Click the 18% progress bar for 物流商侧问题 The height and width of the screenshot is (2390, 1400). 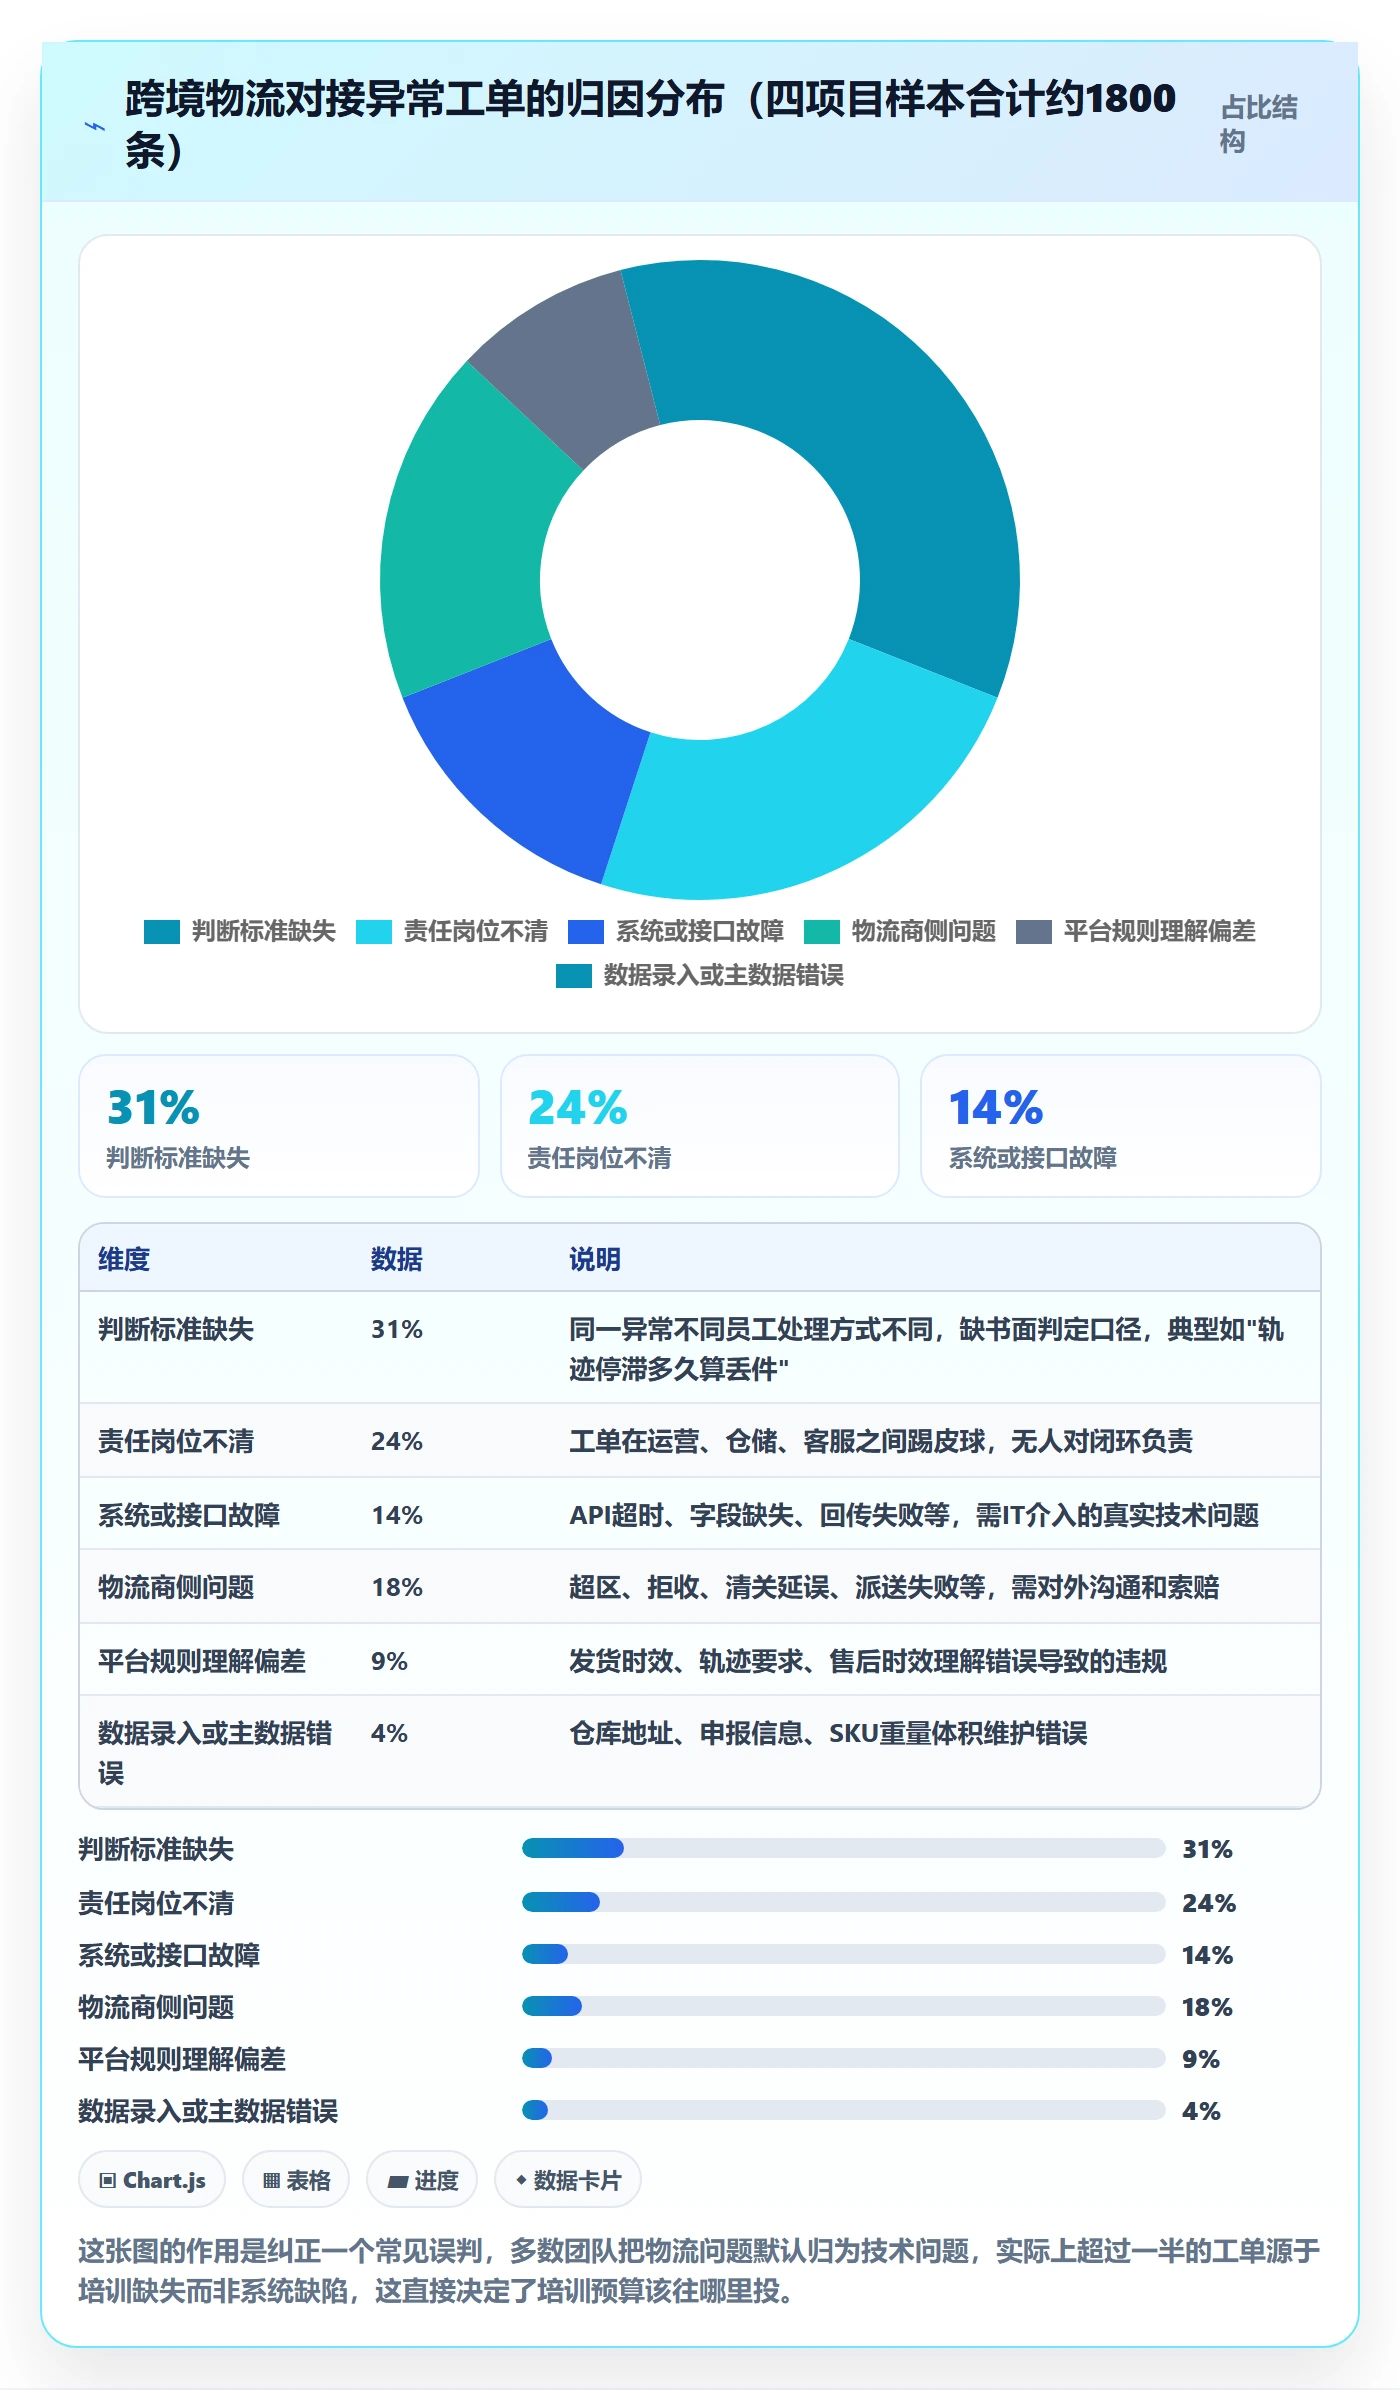(x=844, y=2006)
